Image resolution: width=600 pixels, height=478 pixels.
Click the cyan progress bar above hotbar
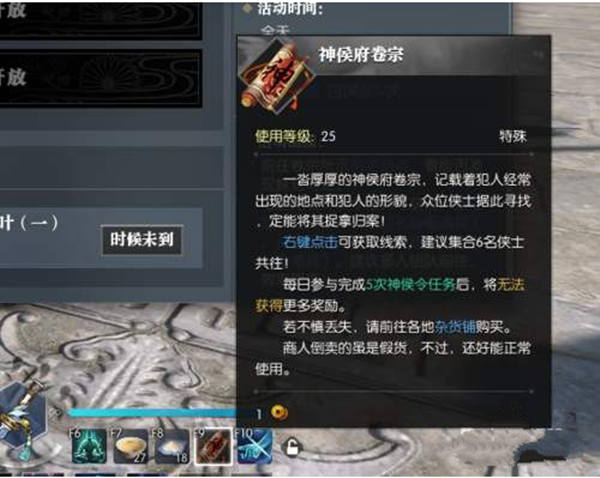coord(152,413)
